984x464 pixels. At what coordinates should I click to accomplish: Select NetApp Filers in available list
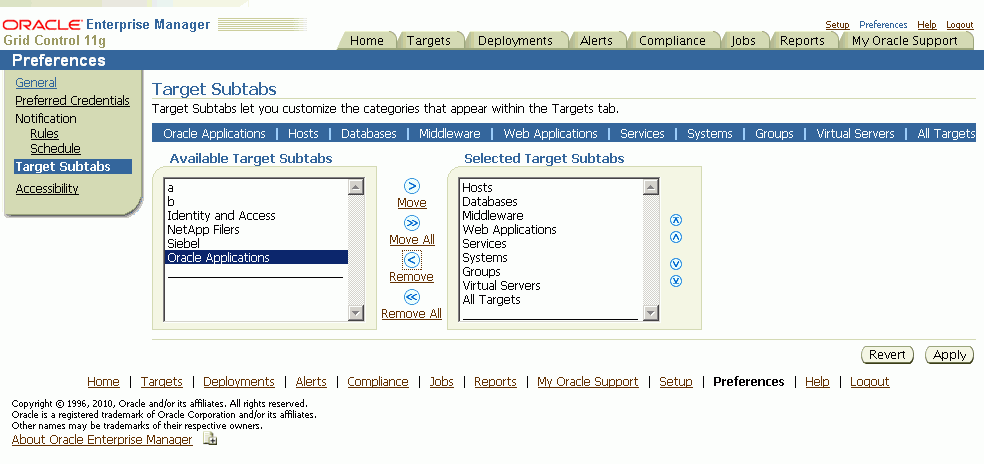256,230
